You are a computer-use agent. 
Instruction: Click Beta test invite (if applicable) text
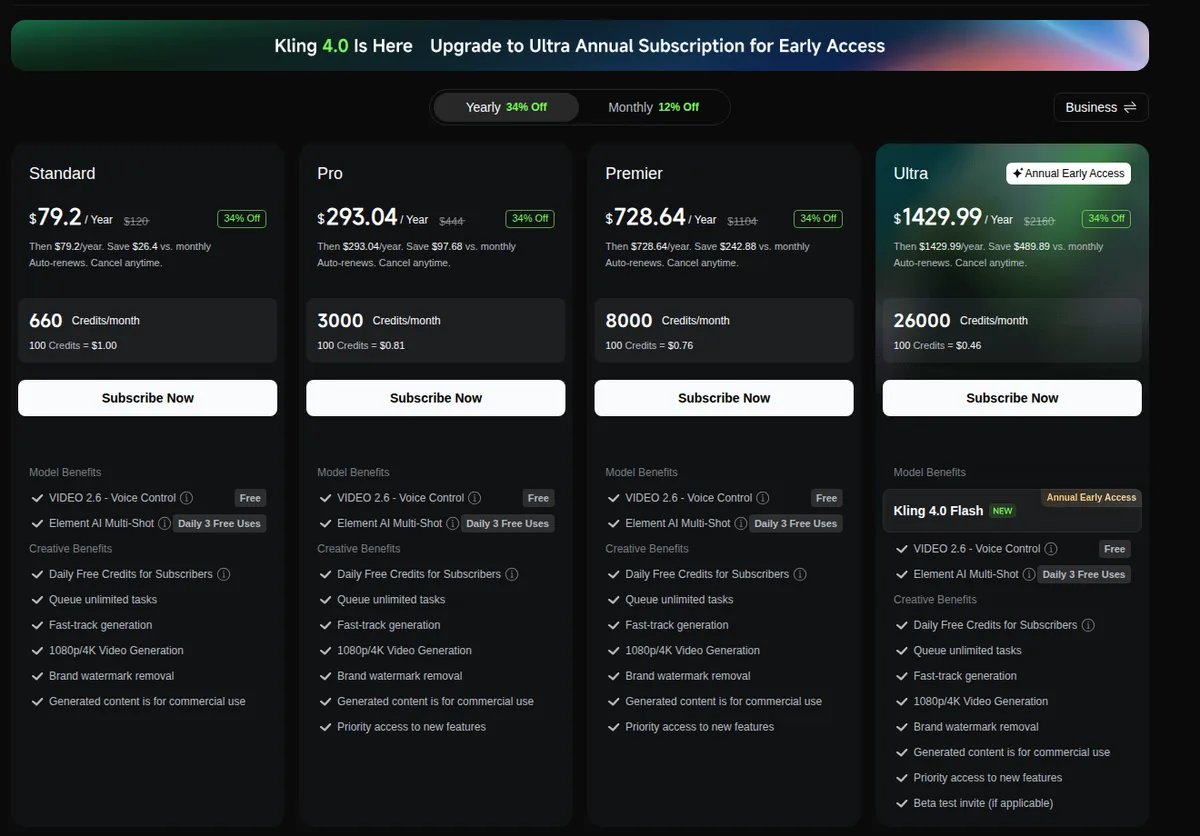(983, 803)
